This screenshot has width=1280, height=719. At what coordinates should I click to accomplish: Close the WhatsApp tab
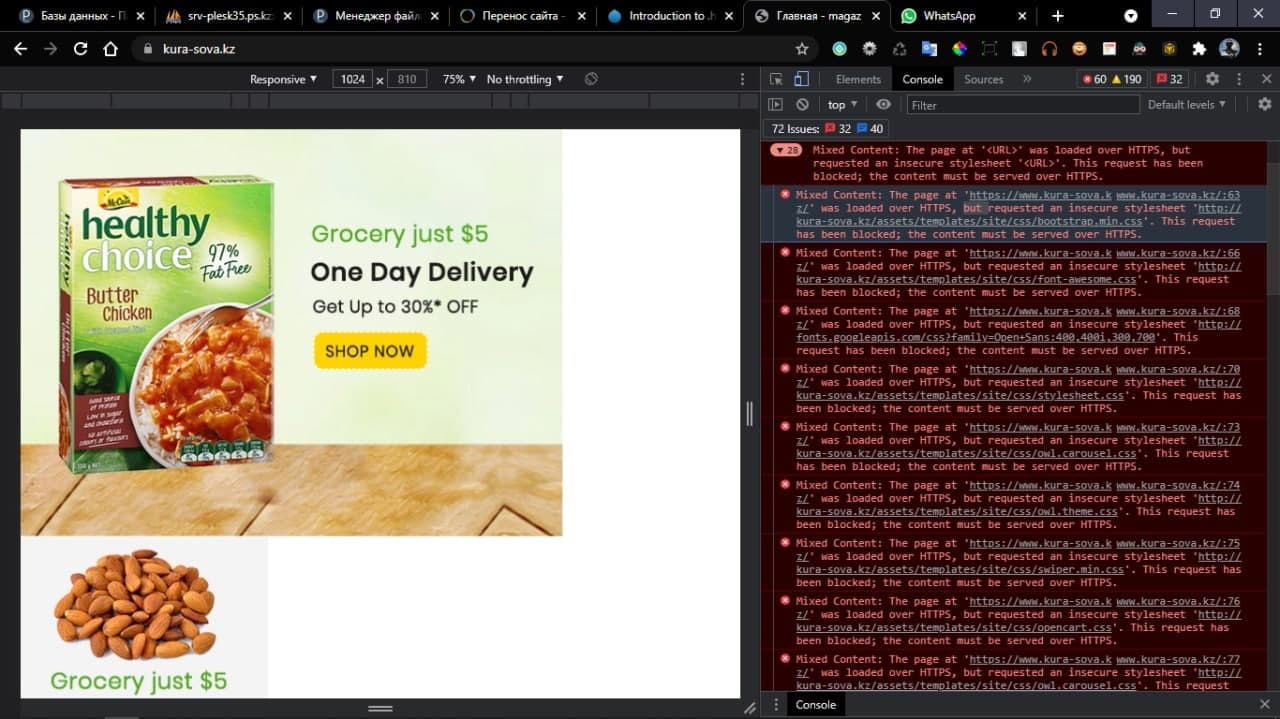[x=1022, y=16]
